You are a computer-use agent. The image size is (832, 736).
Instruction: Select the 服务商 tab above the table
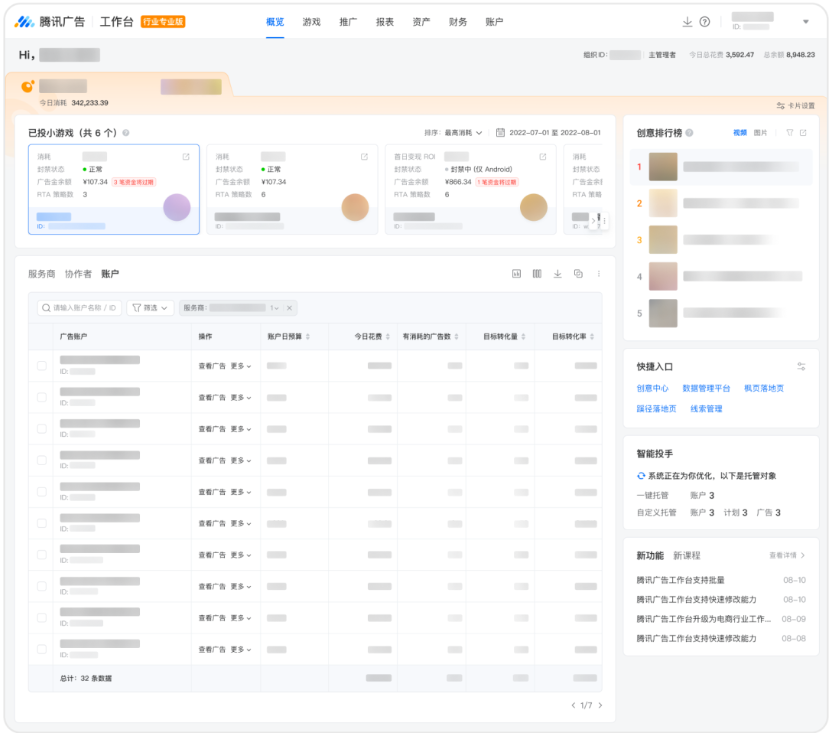[41, 274]
